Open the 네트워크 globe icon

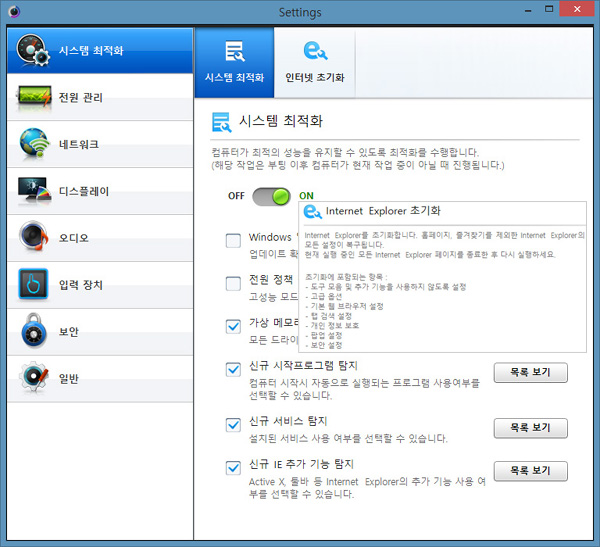[34, 144]
